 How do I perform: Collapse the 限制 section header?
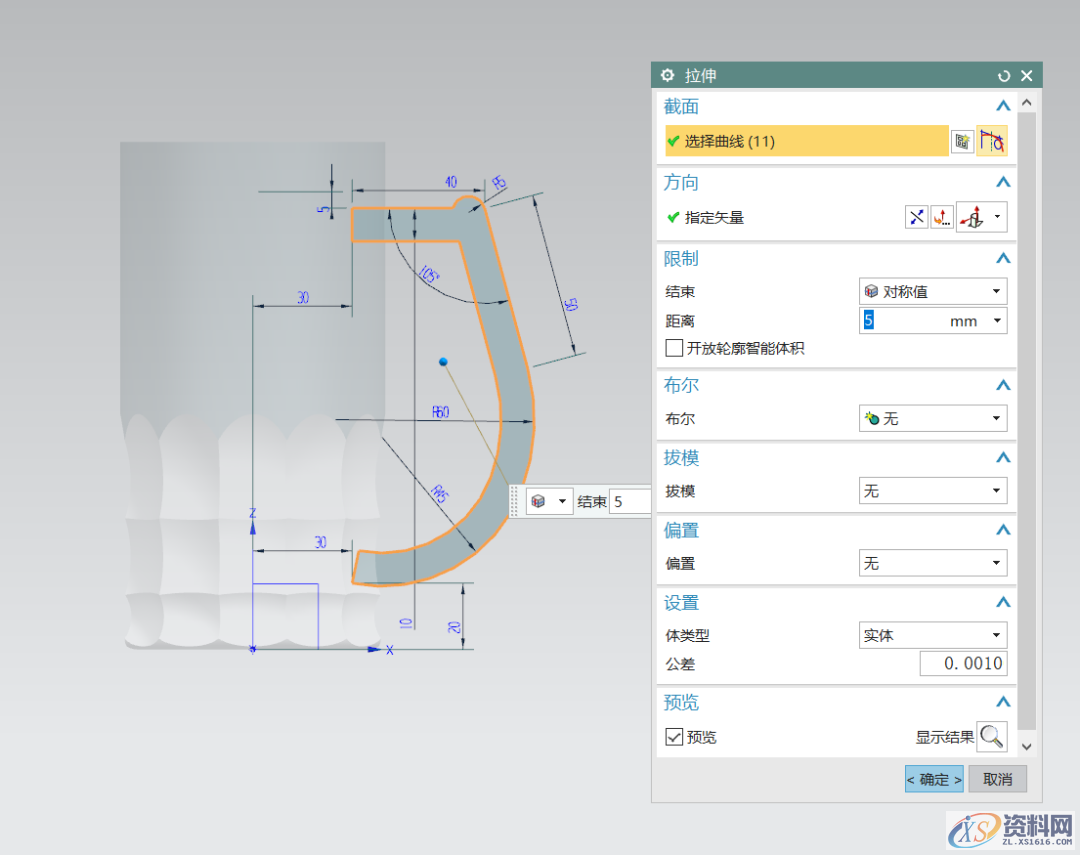1003,259
